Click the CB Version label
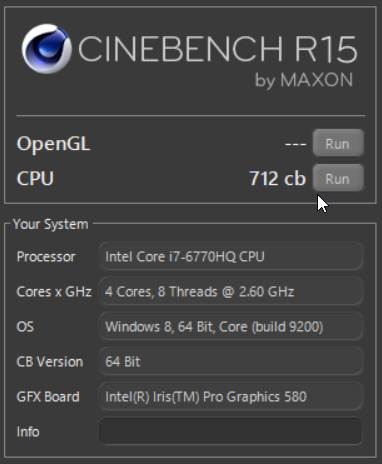 [x=50, y=362]
